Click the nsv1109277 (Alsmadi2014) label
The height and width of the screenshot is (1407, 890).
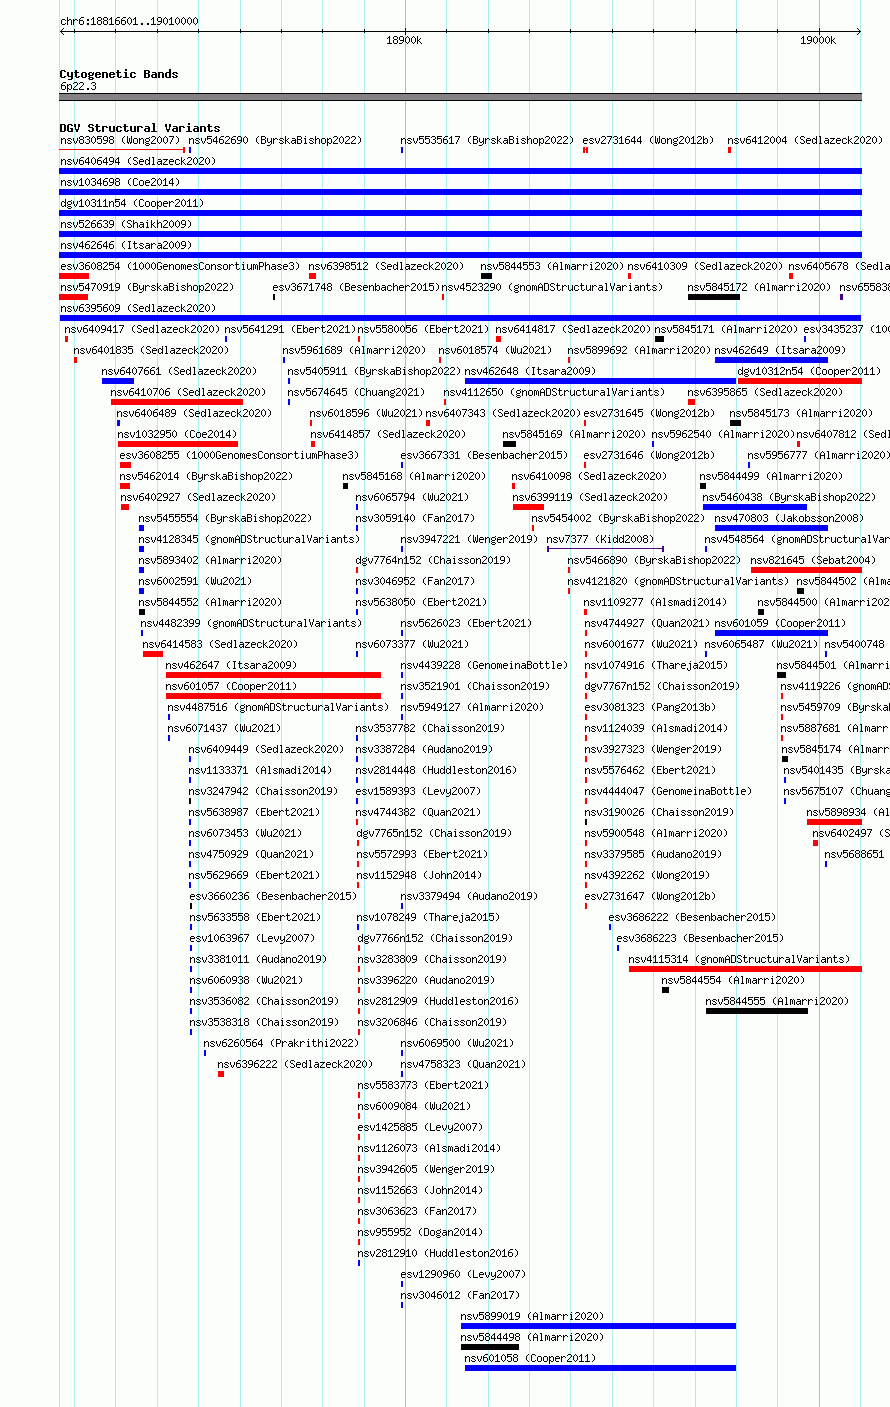(x=656, y=602)
